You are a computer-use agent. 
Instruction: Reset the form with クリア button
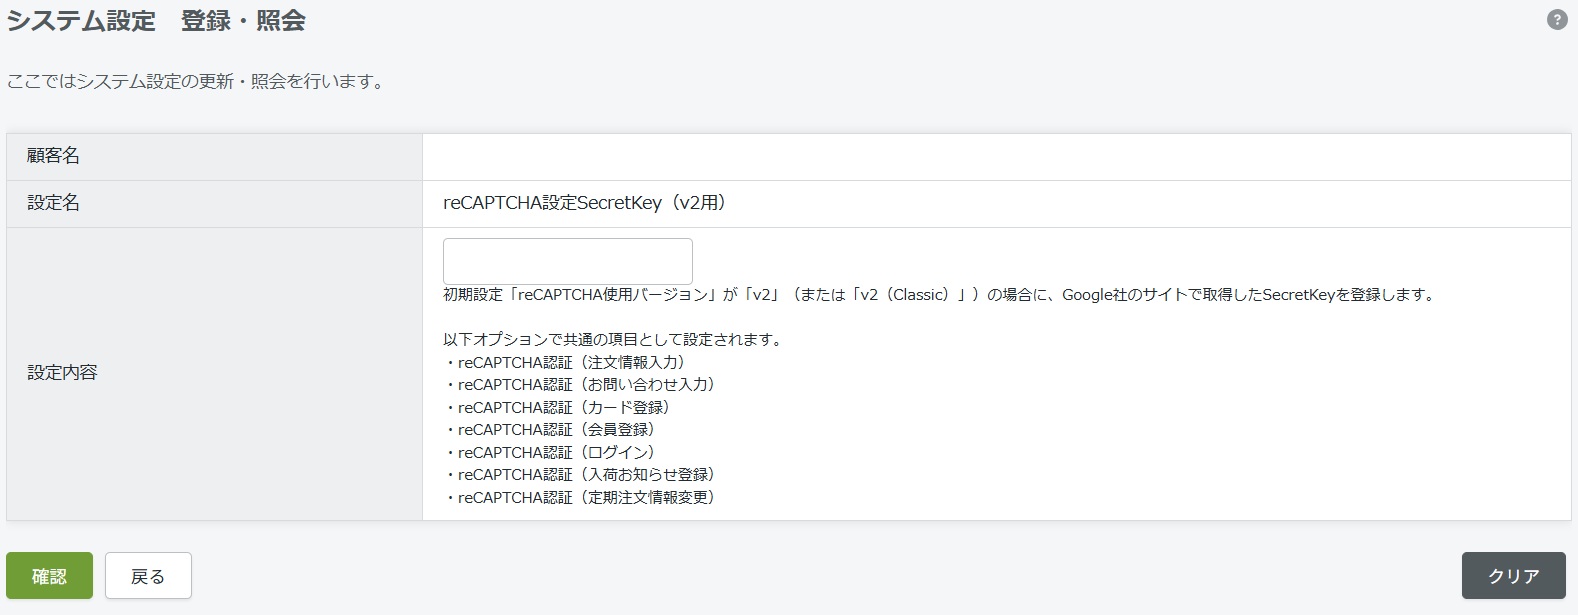[x=1513, y=576]
